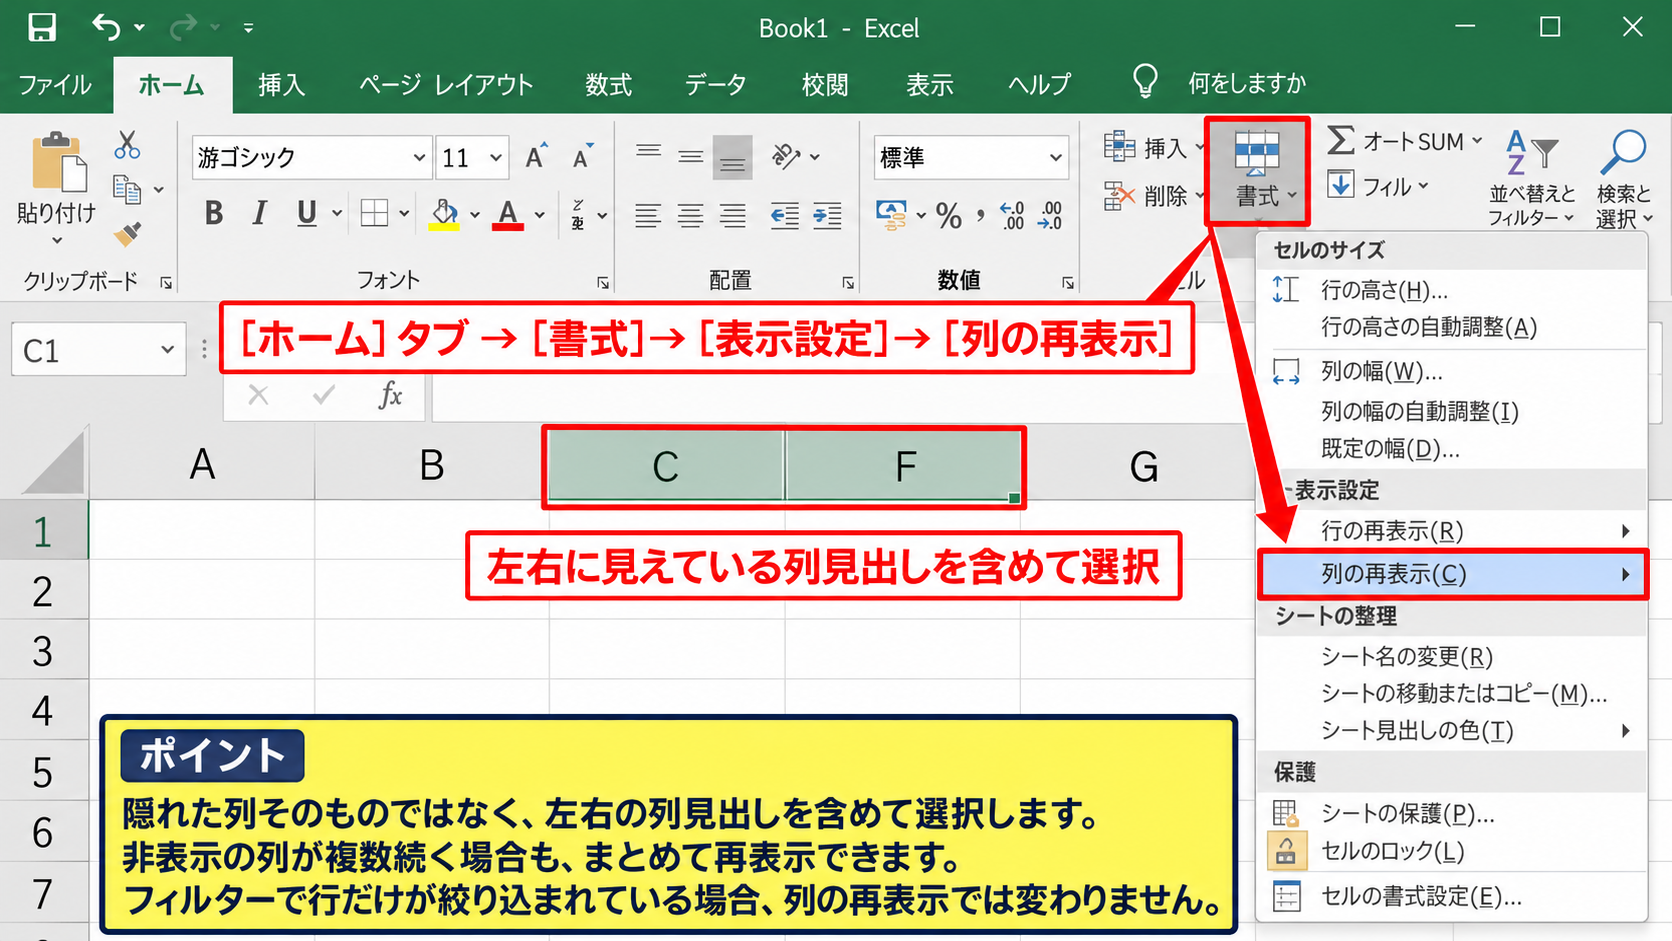Screen dimensions: 1672x941
Task: Expand the Name Box dropdown arrow
Action: point(167,350)
